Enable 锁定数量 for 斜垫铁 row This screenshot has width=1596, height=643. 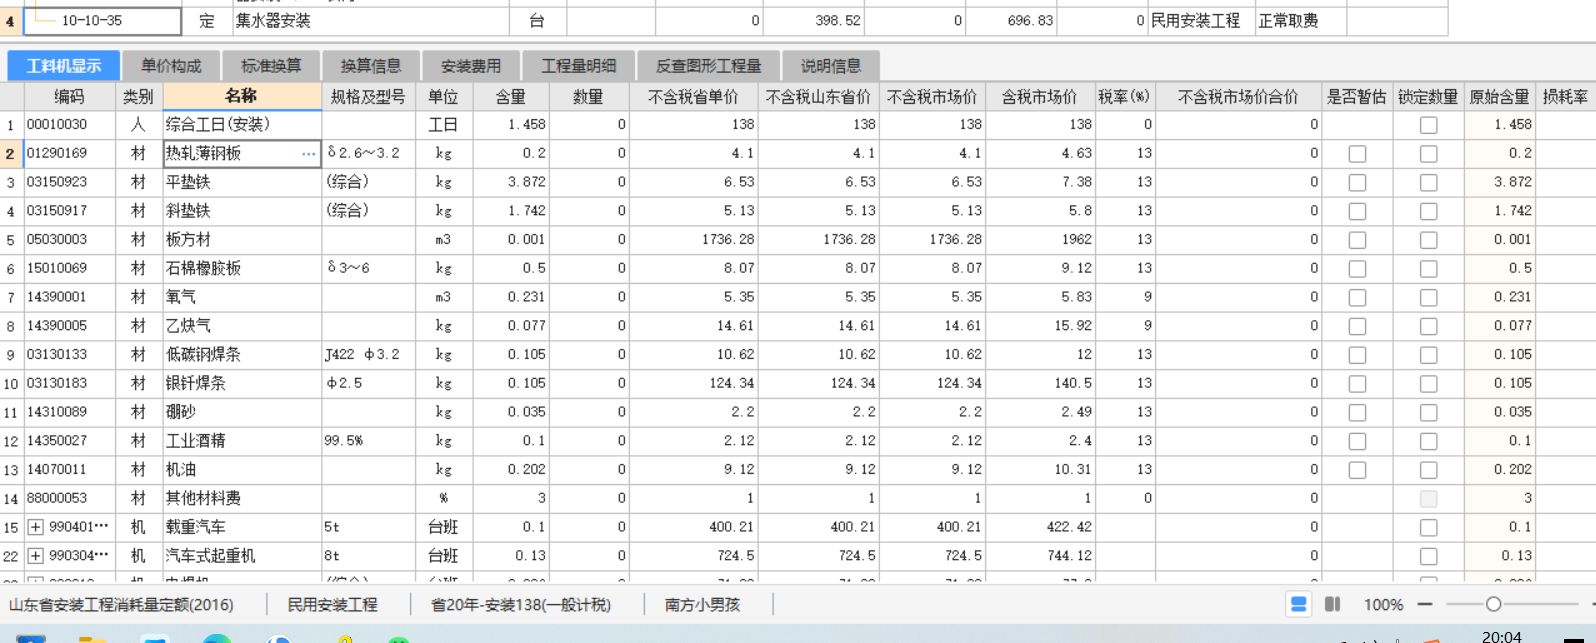1428,212
